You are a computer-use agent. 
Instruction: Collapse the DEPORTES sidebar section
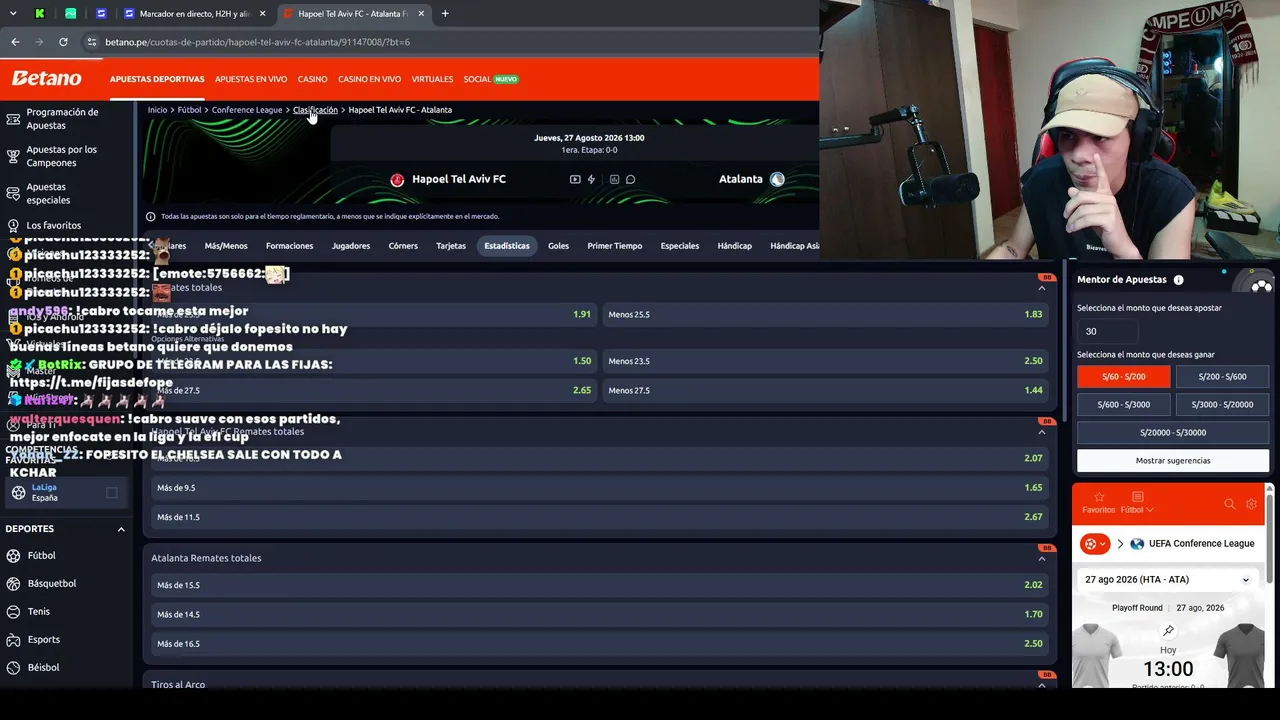[x=121, y=529]
